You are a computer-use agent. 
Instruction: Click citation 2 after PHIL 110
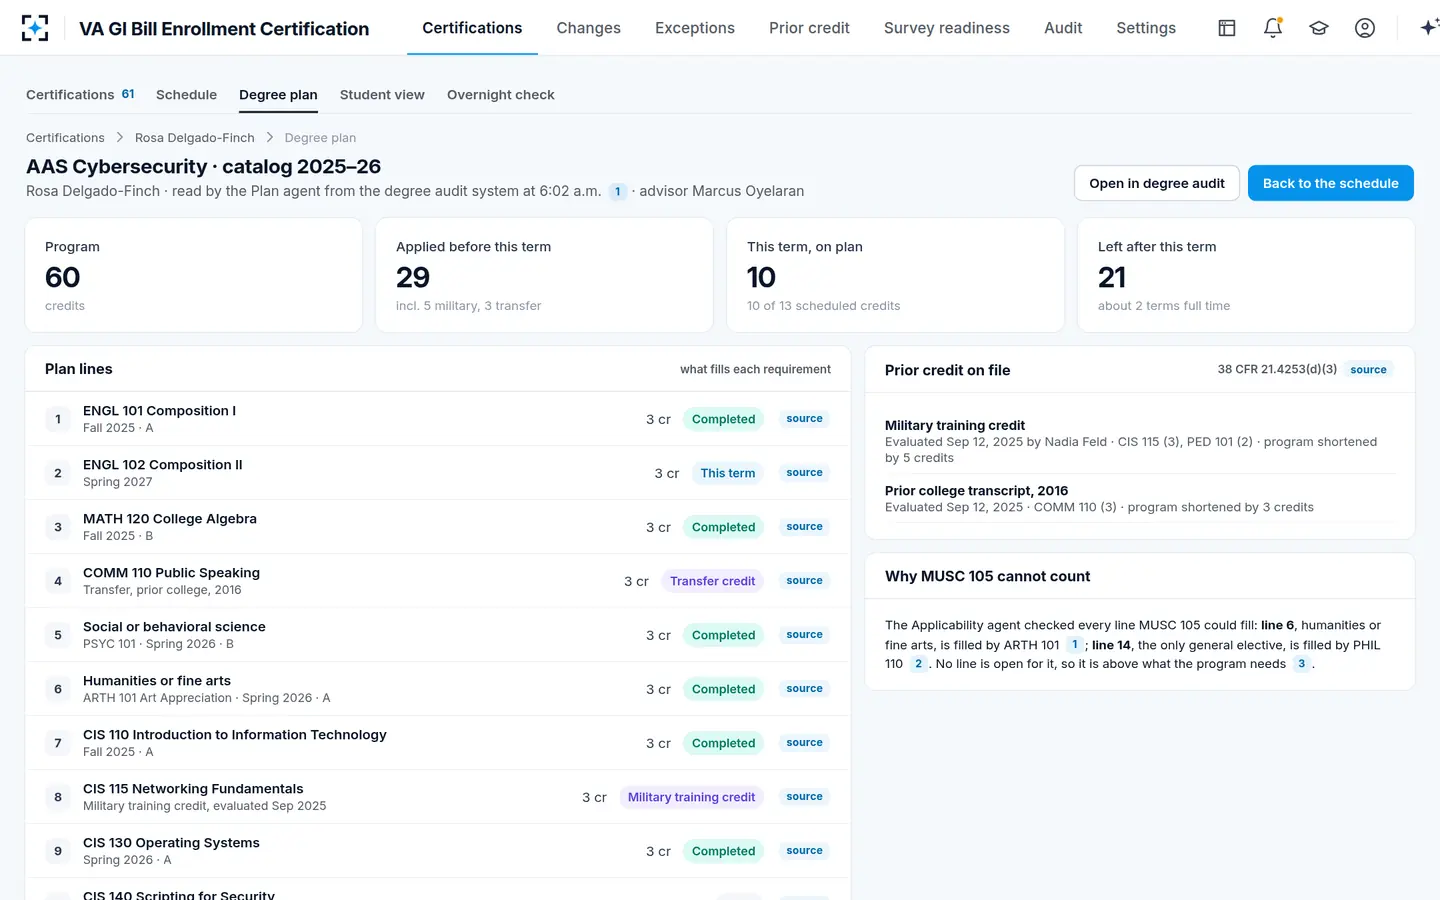(918, 664)
